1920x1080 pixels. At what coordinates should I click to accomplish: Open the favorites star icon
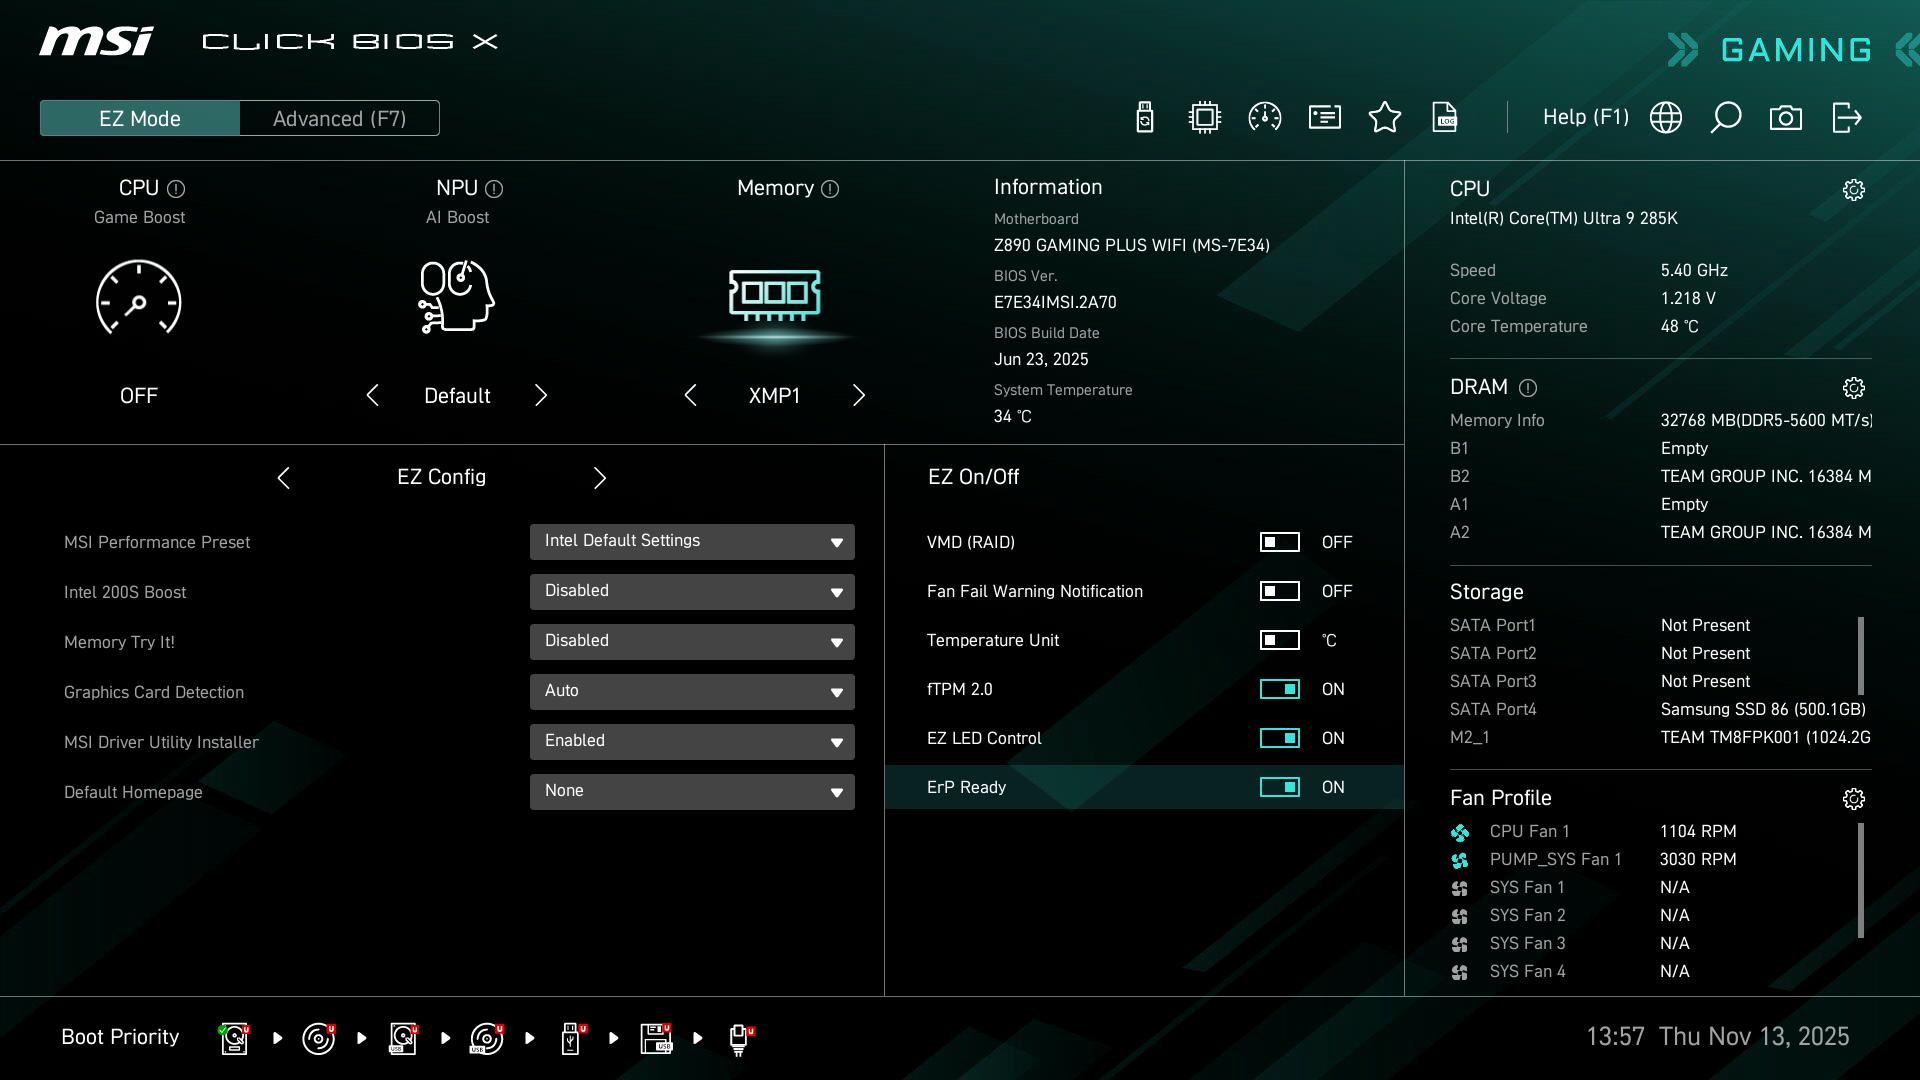[x=1385, y=118]
